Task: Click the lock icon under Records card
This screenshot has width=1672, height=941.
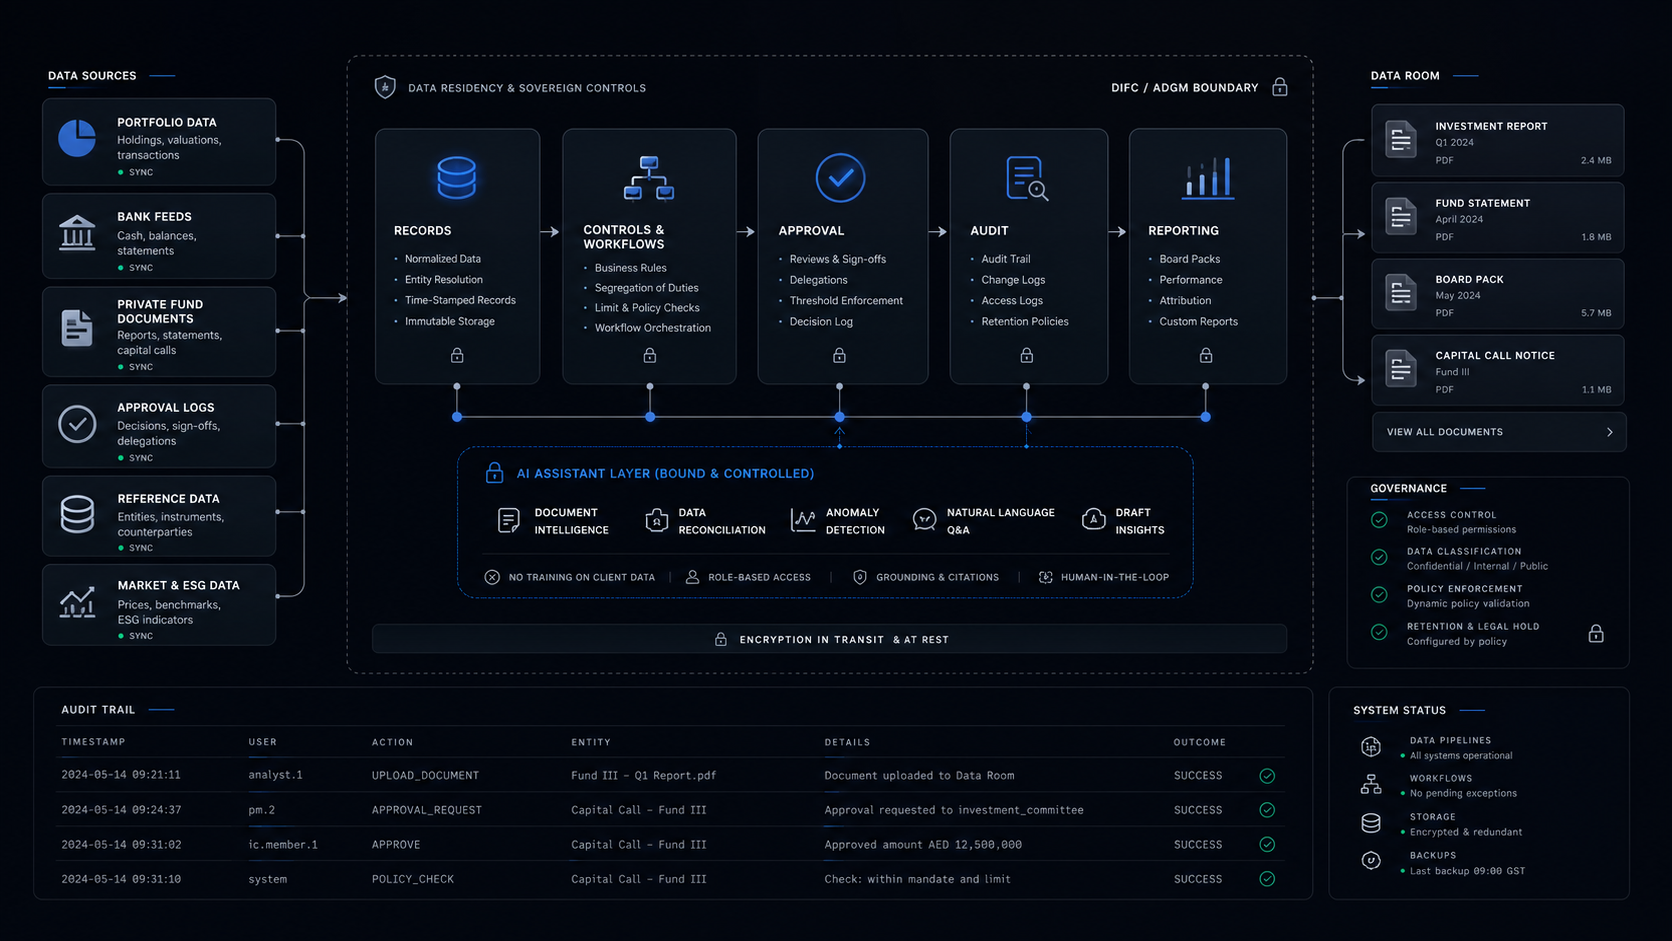Action: (457, 355)
